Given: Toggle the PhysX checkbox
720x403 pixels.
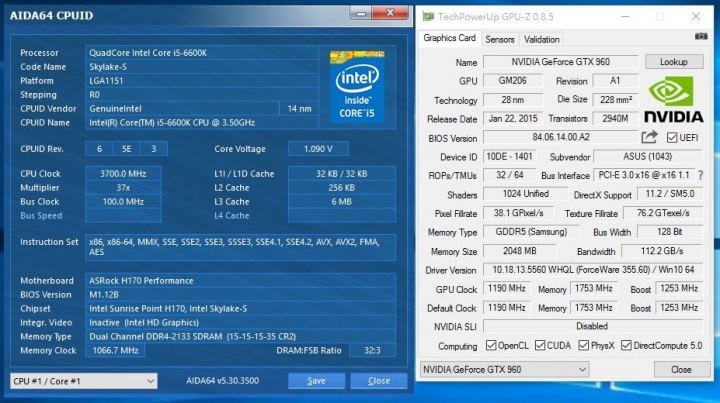Looking at the screenshot, I should [x=583, y=345].
